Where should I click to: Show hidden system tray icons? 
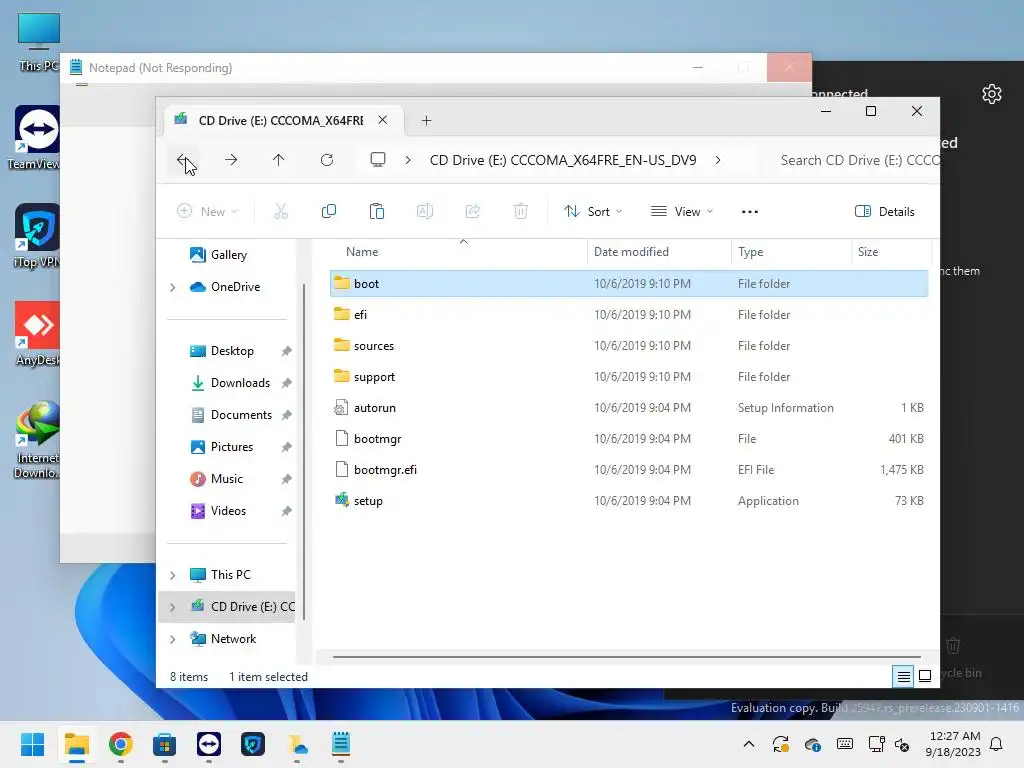[749, 744]
